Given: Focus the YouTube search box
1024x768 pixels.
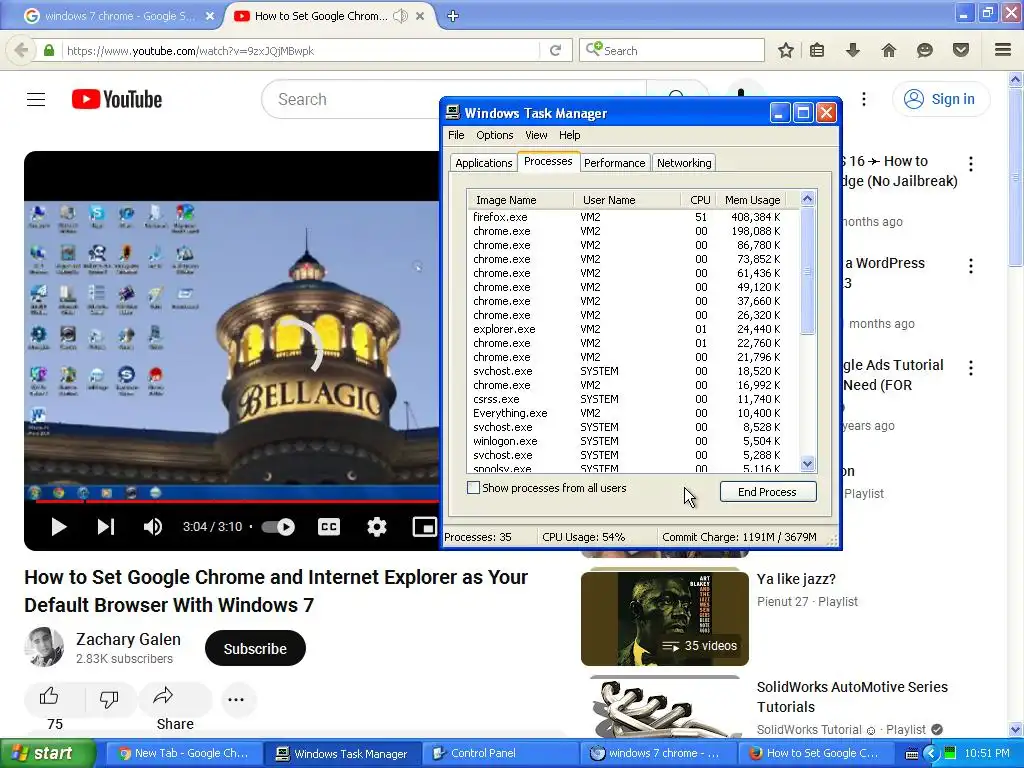Looking at the screenshot, I should [x=453, y=99].
